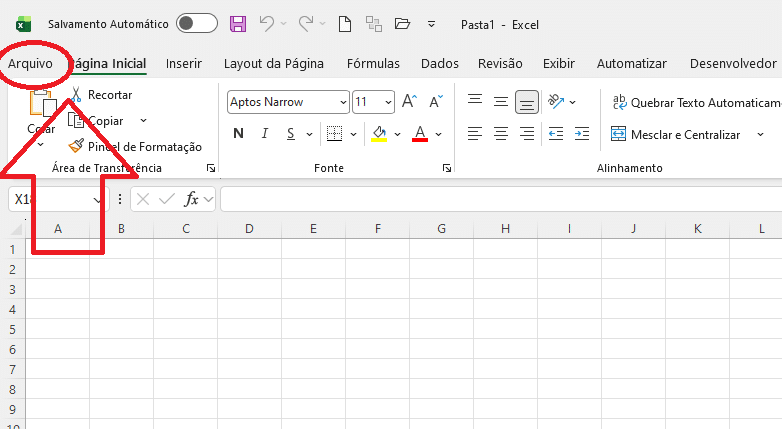
Task: Switch to the Dados tab
Action: click(439, 64)
